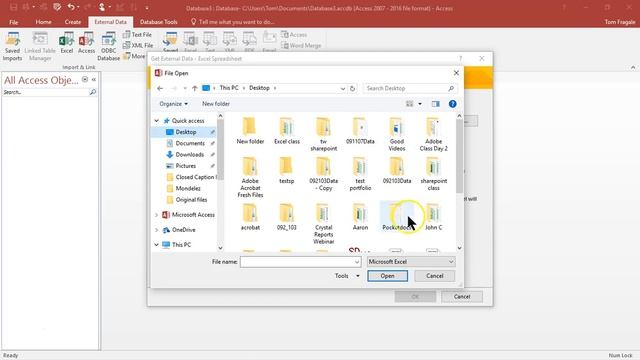Click the New folder button

[216, 104]
